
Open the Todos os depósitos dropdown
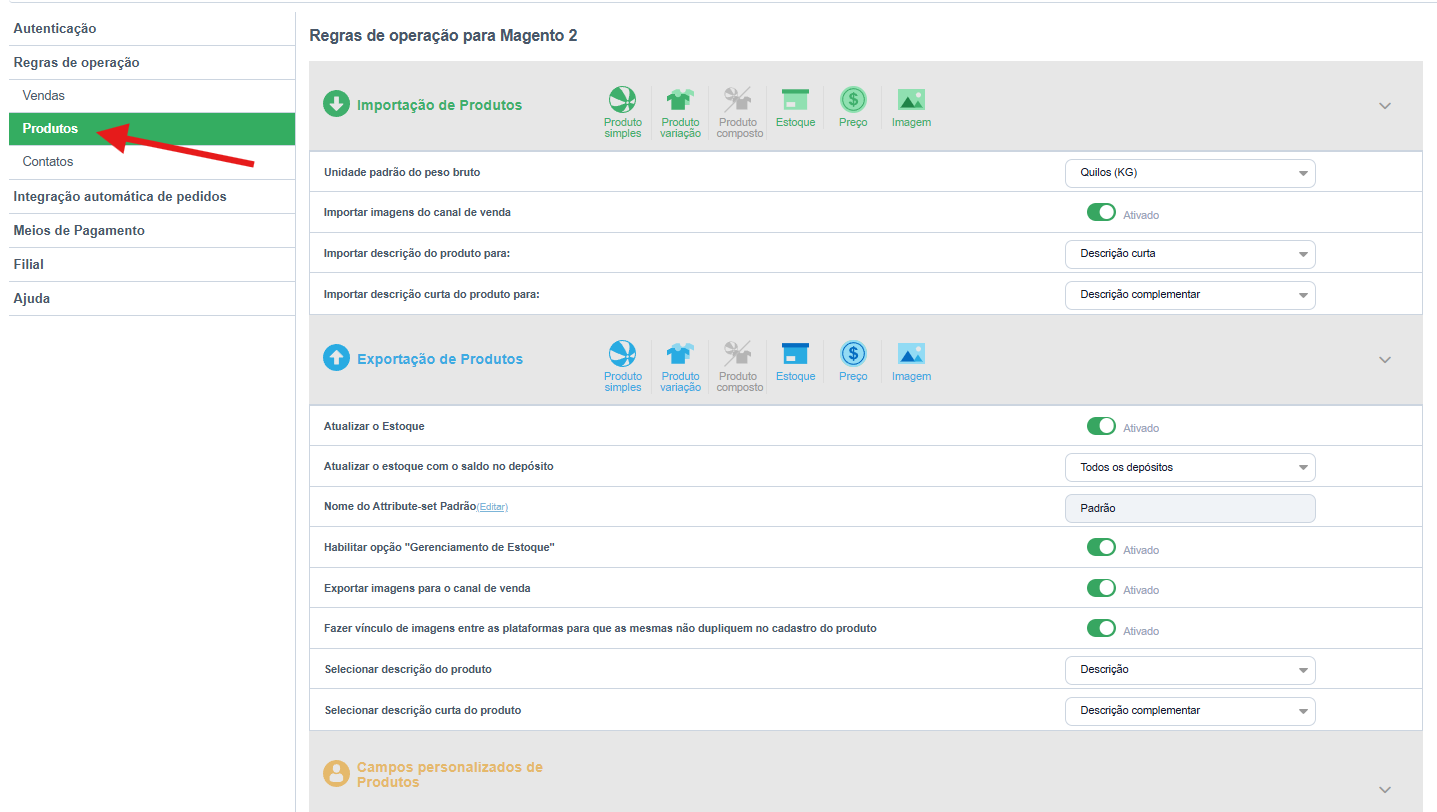point(1190,467)
